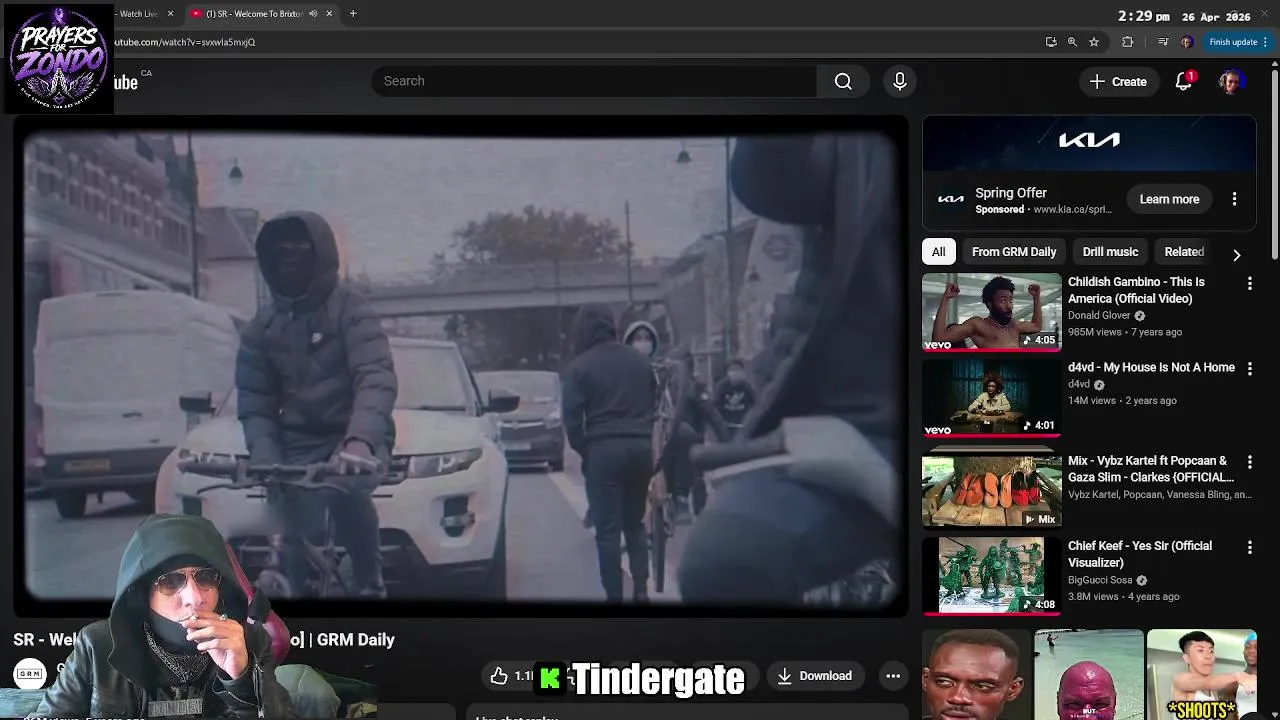Focus the YouTube Search field
Screen dimensions: 1280x720
pyautogui.click(x=594, y=81)
